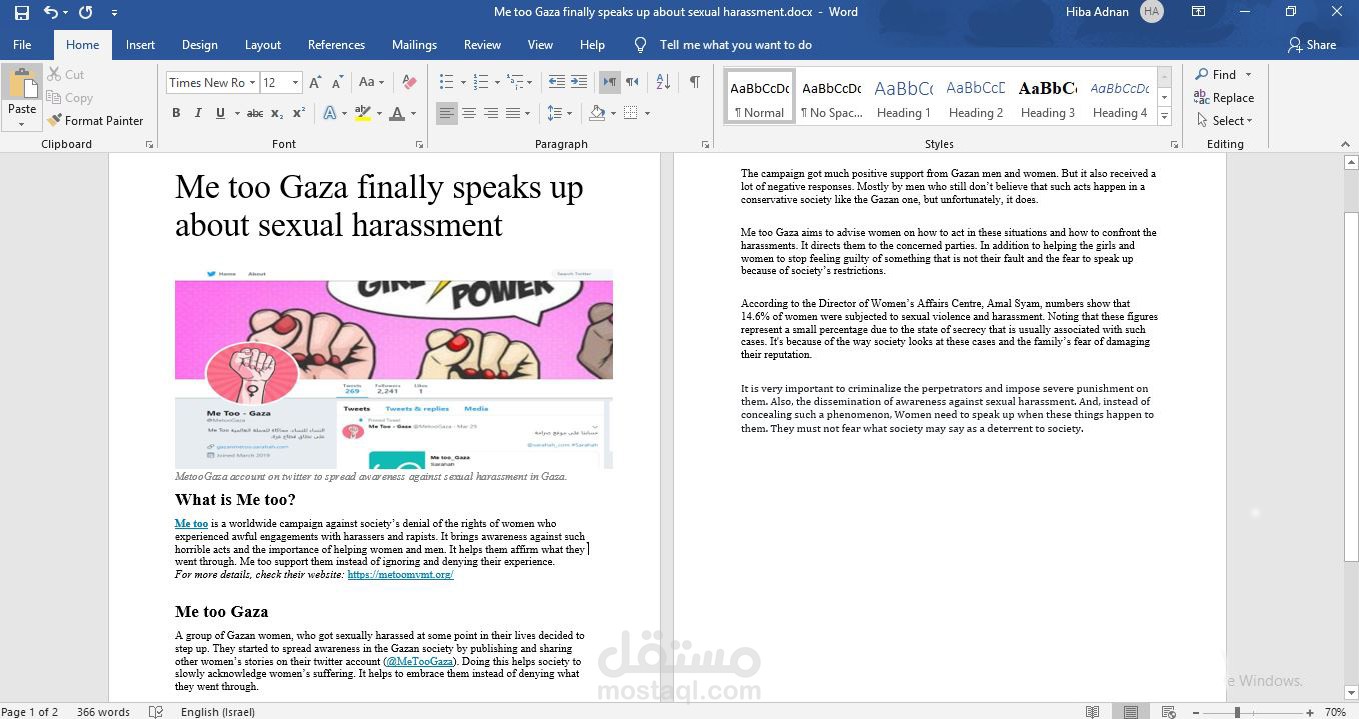Click the Girl Power image in document
This screenshot has height=719, width=1359.
(394, 368)
